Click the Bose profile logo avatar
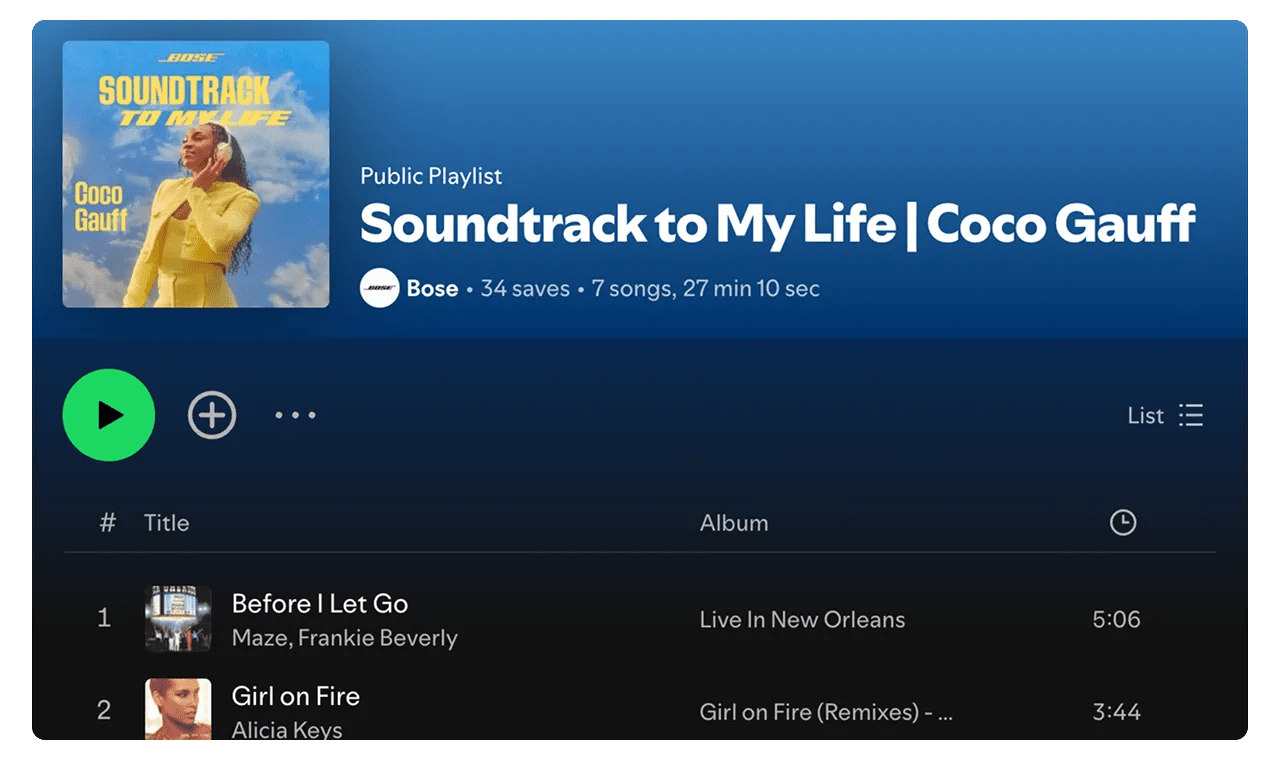Screen dimensions: 1280x760 click(x=380, y=289)
